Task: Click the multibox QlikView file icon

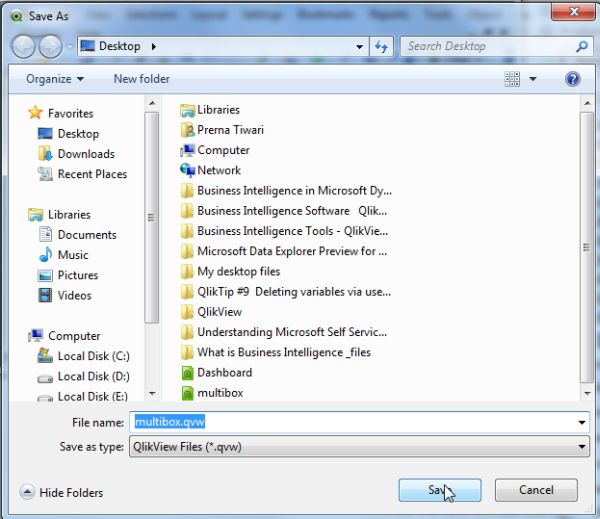Action: pyautogui.click(x=188, y=393)
